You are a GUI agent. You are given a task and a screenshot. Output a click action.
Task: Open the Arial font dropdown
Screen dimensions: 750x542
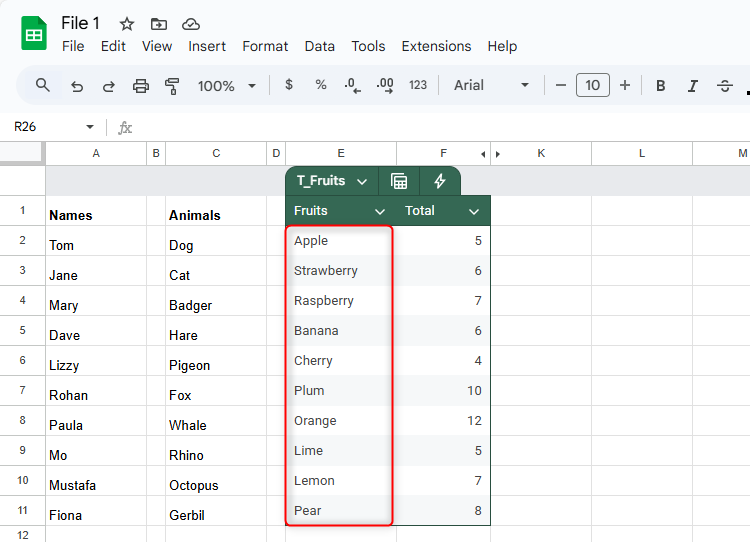(491, 86)
